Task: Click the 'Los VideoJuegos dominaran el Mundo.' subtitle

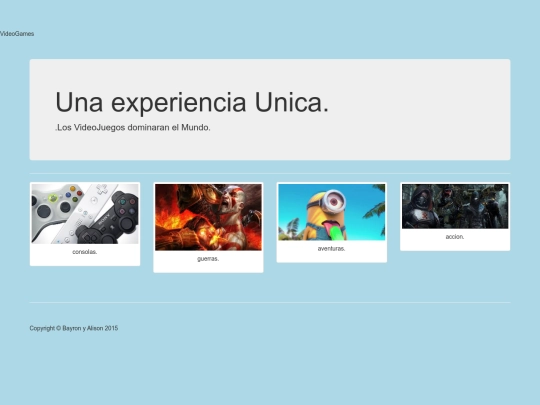Action: click(x=133, y=127)
